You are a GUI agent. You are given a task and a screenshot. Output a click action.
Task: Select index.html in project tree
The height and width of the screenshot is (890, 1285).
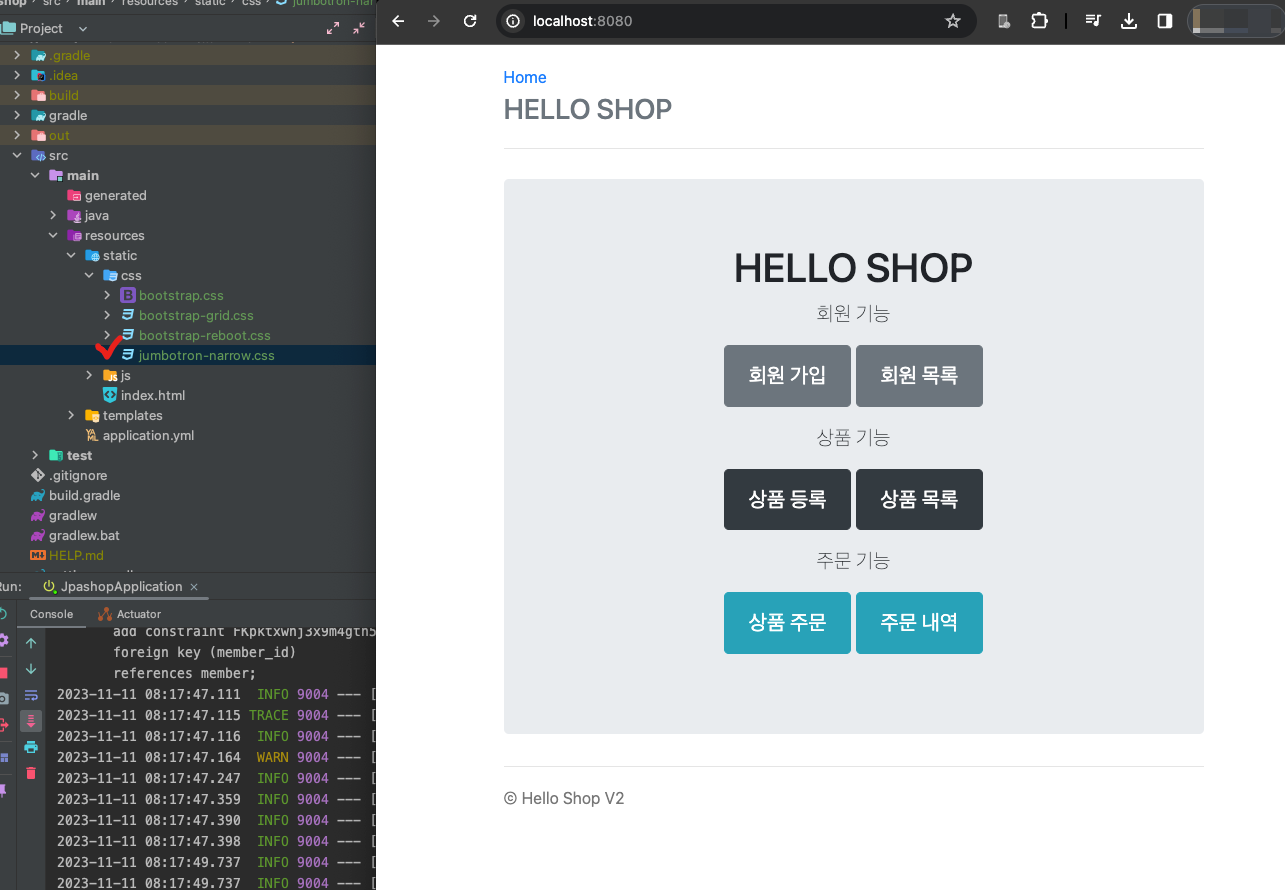(153, 395)
